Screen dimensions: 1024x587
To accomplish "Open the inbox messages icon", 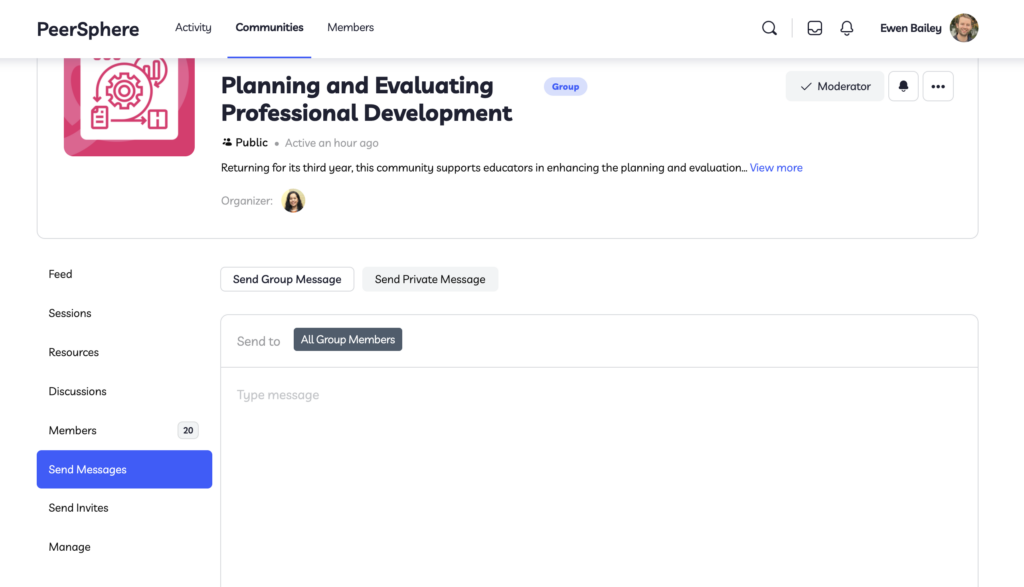I will click(814, 28).
